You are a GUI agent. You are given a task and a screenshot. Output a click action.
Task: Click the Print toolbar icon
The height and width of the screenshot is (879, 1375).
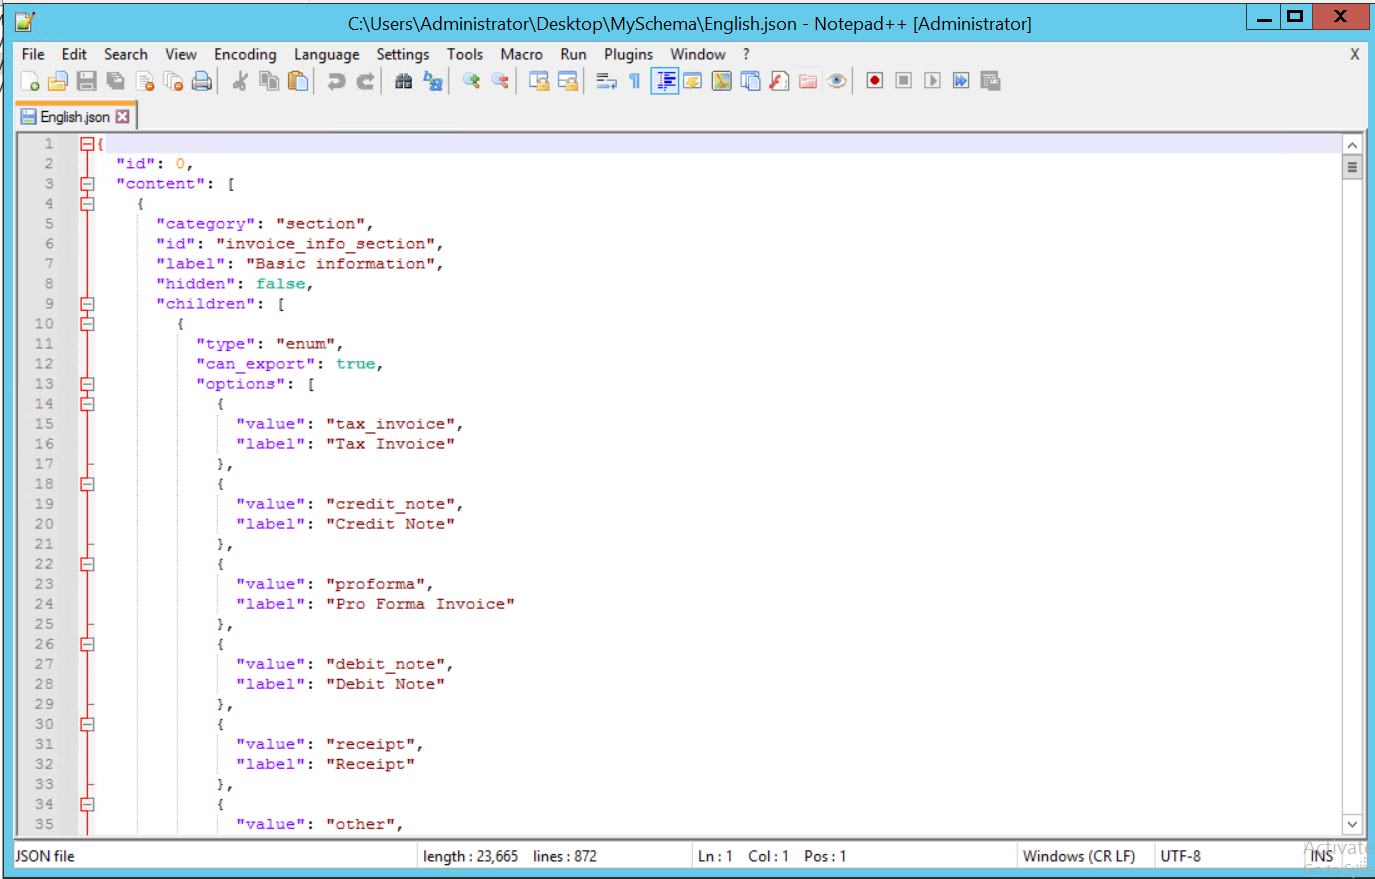(201, 80)
